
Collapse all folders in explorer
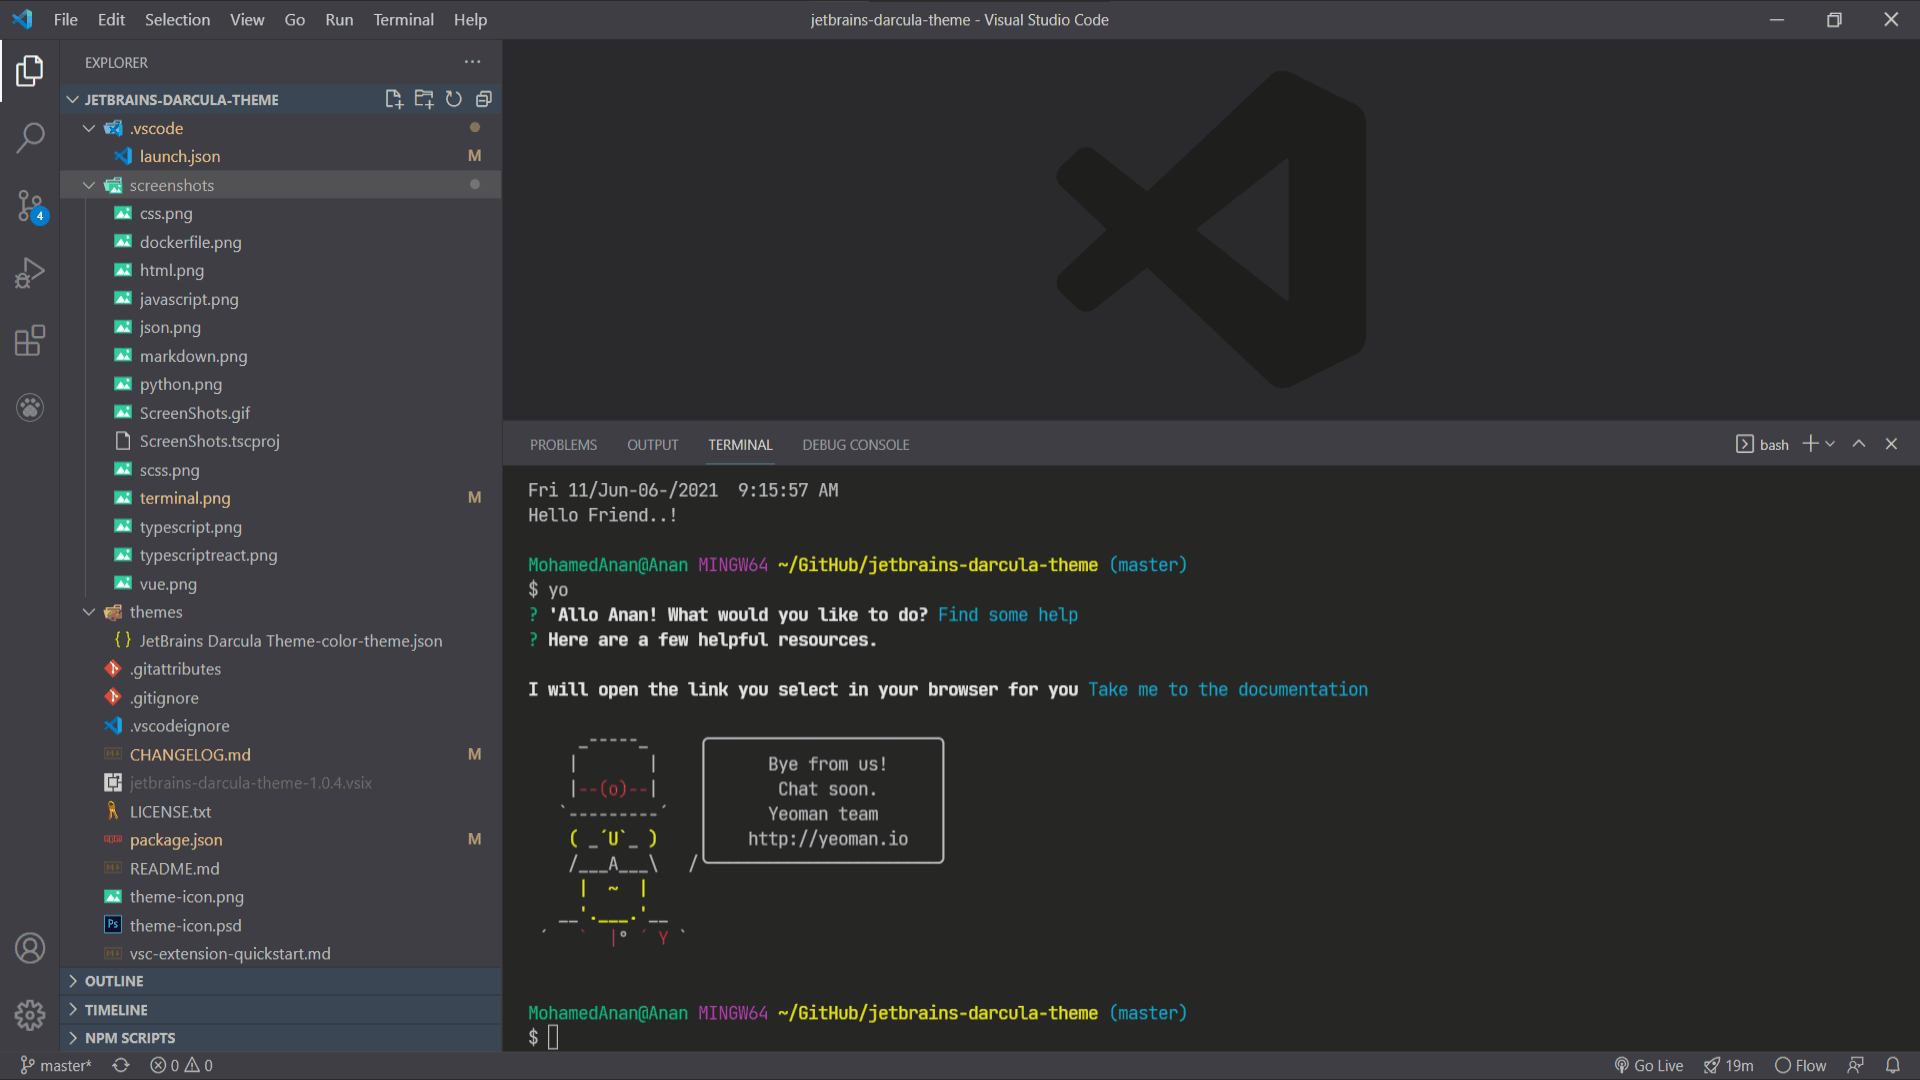tap(484, 99)
